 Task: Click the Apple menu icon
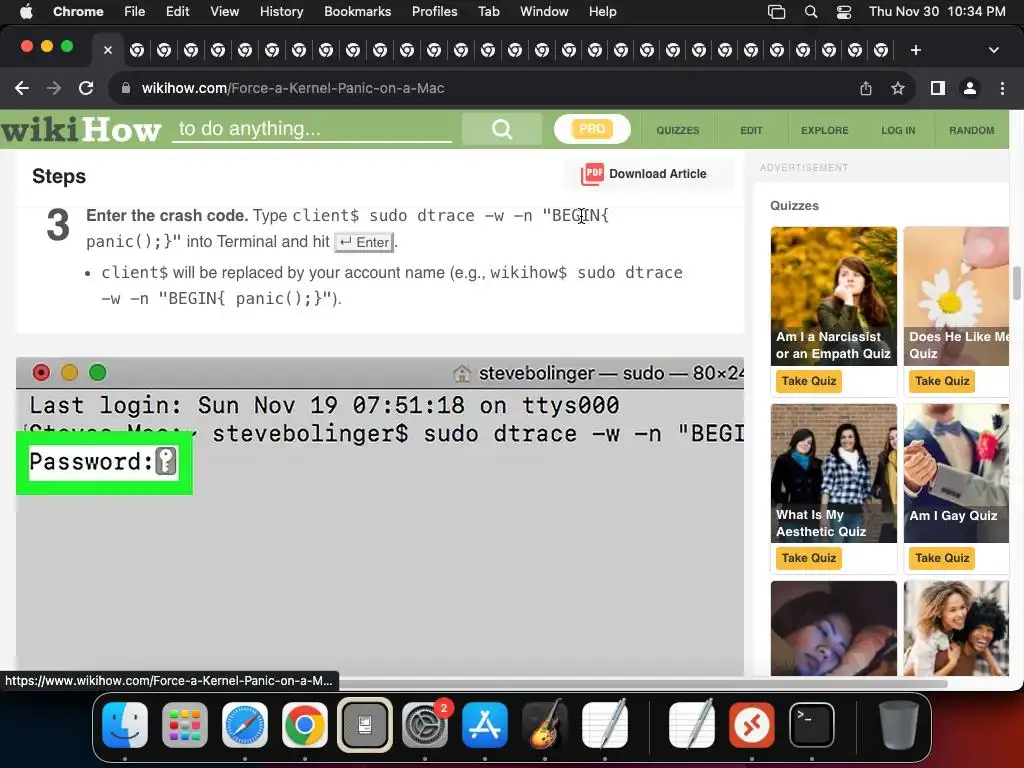coord(26,11)
